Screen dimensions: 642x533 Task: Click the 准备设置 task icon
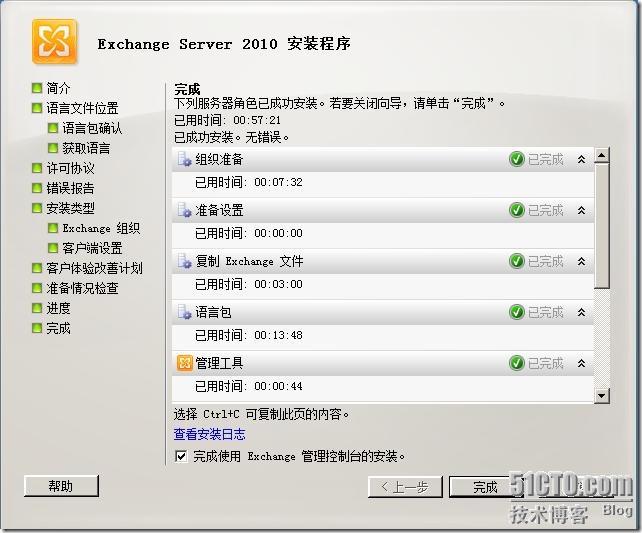[184, 210]
